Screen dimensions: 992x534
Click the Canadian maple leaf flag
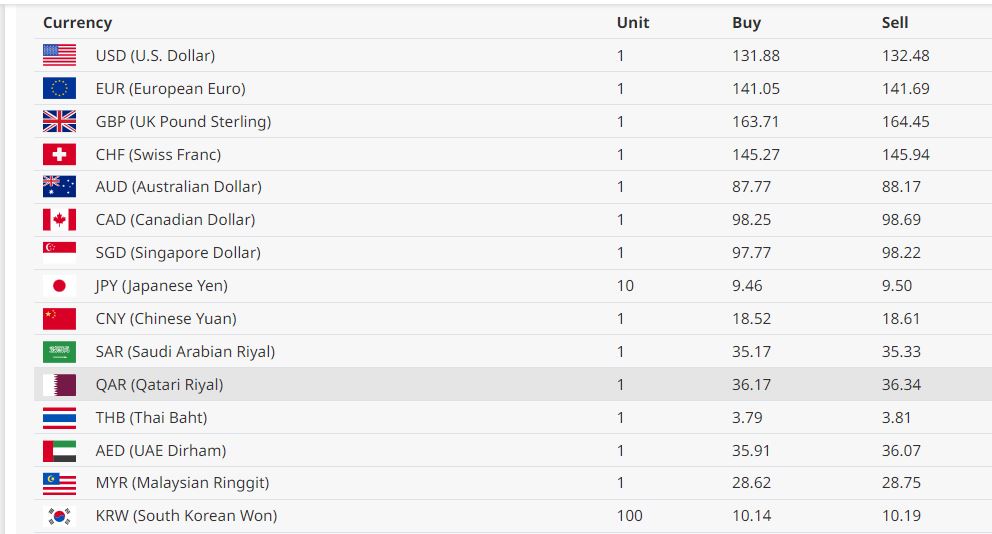[59, 220]
